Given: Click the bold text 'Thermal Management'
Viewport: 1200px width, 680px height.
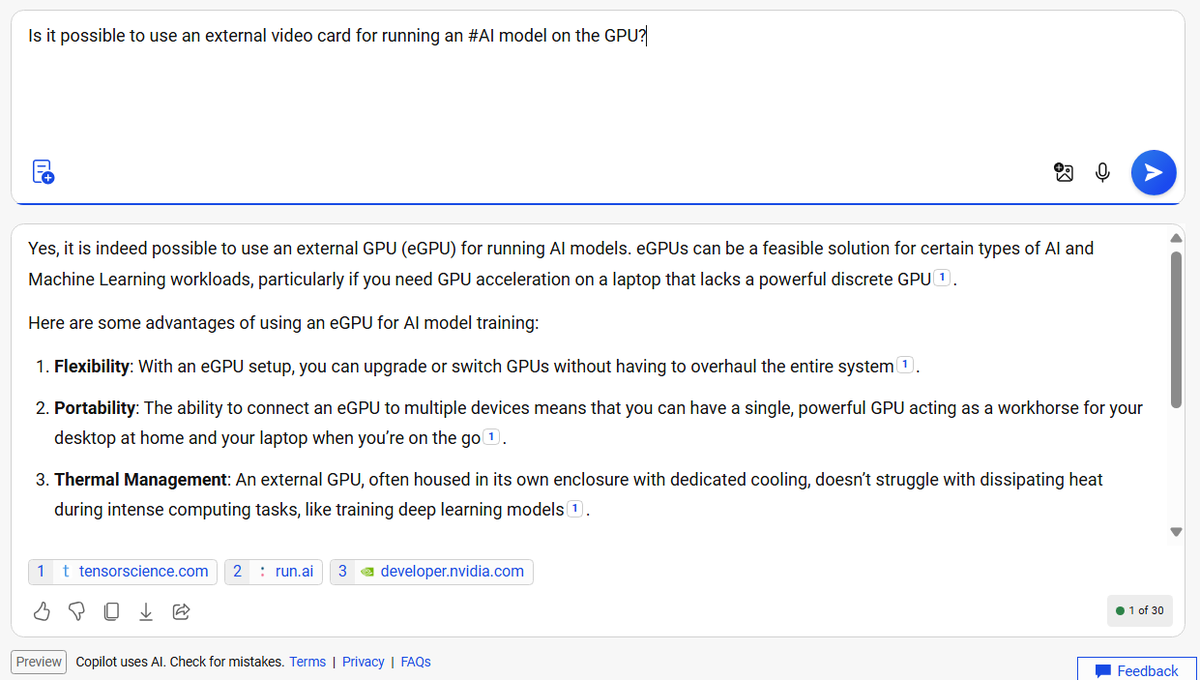Looking at the screenshot, I should click(142, 480).
